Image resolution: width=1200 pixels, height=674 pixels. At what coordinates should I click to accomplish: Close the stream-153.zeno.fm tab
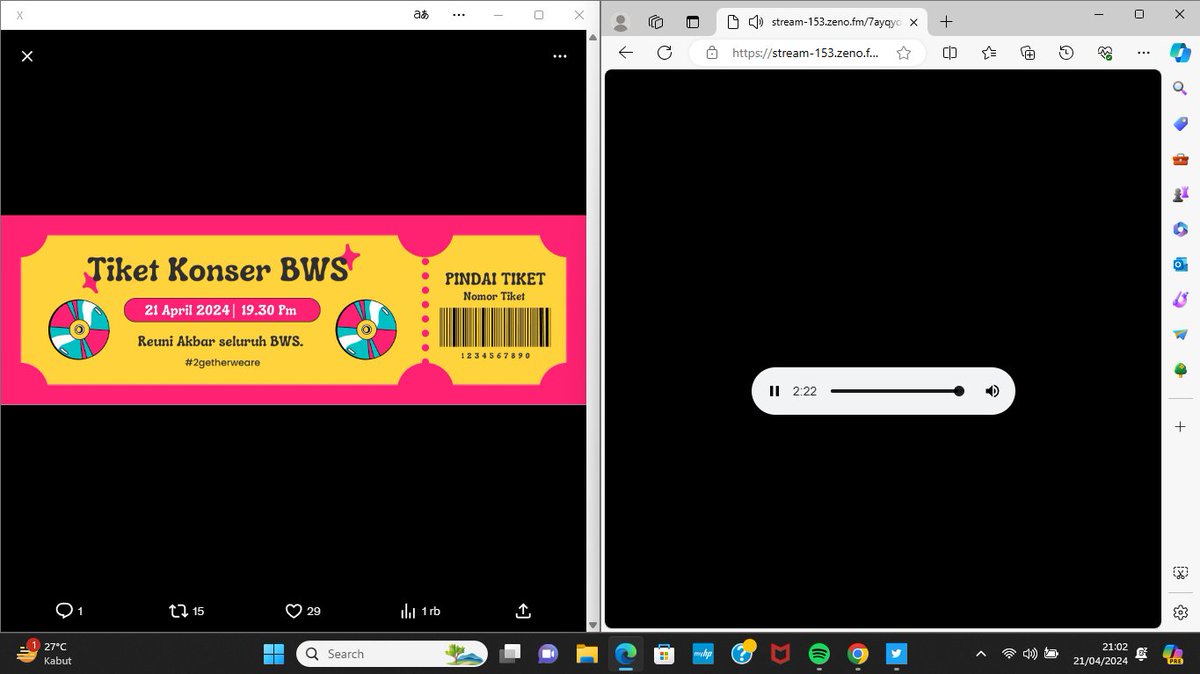(x=915, y=22)
